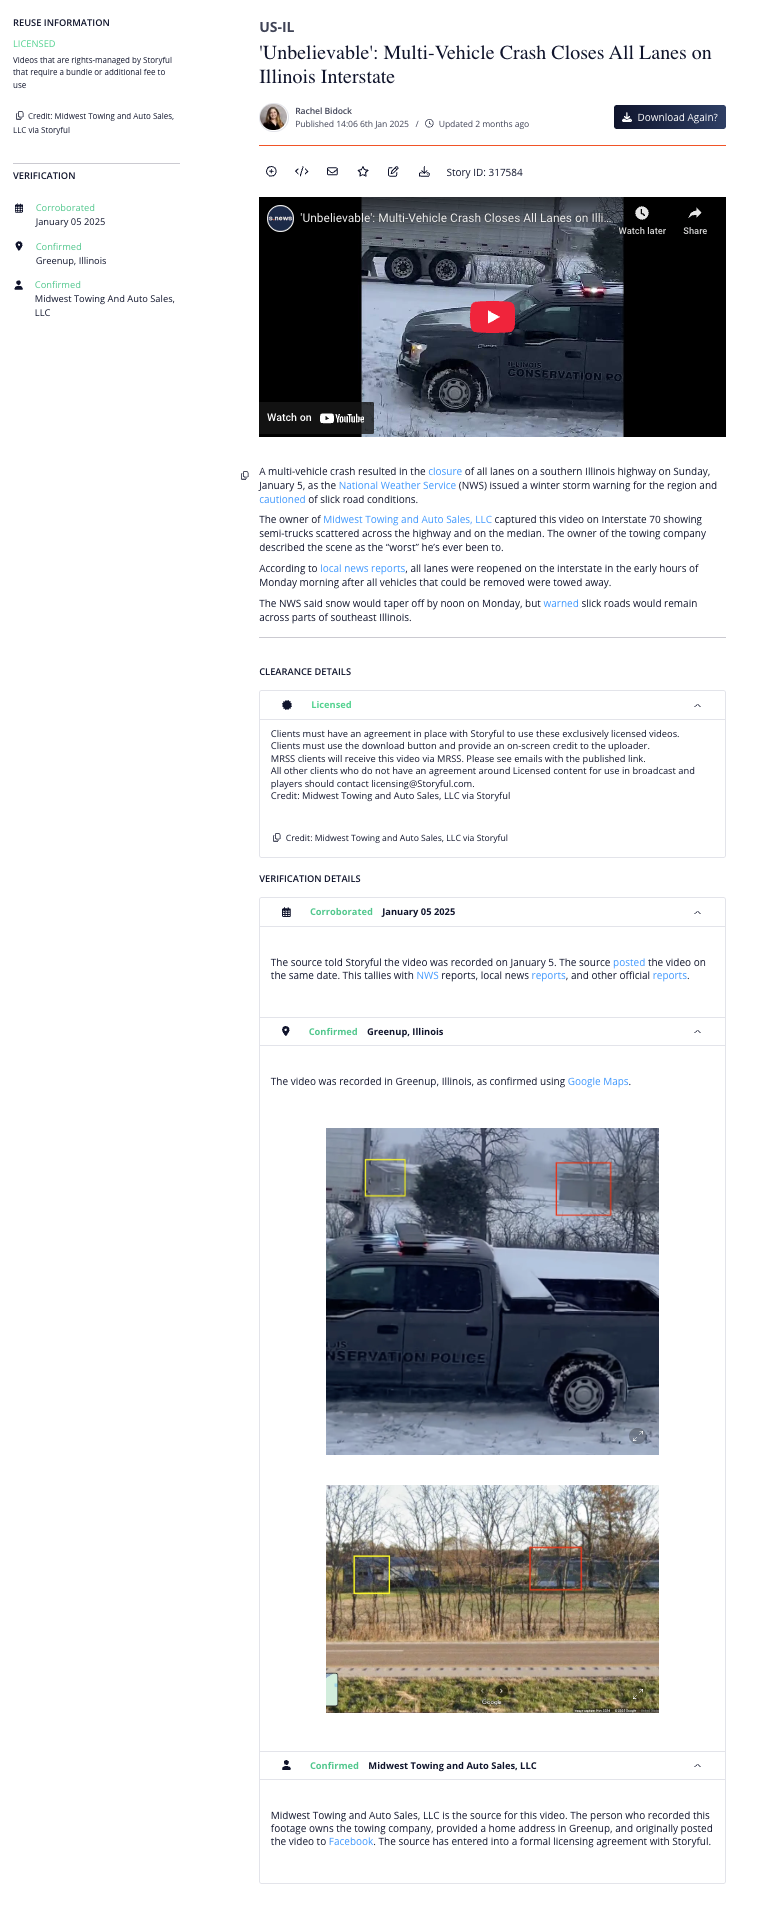This screenshot has width=774, height=1916.
Task: Copy credit icon in Clearance Details box
Action: [x=277, y=838]
